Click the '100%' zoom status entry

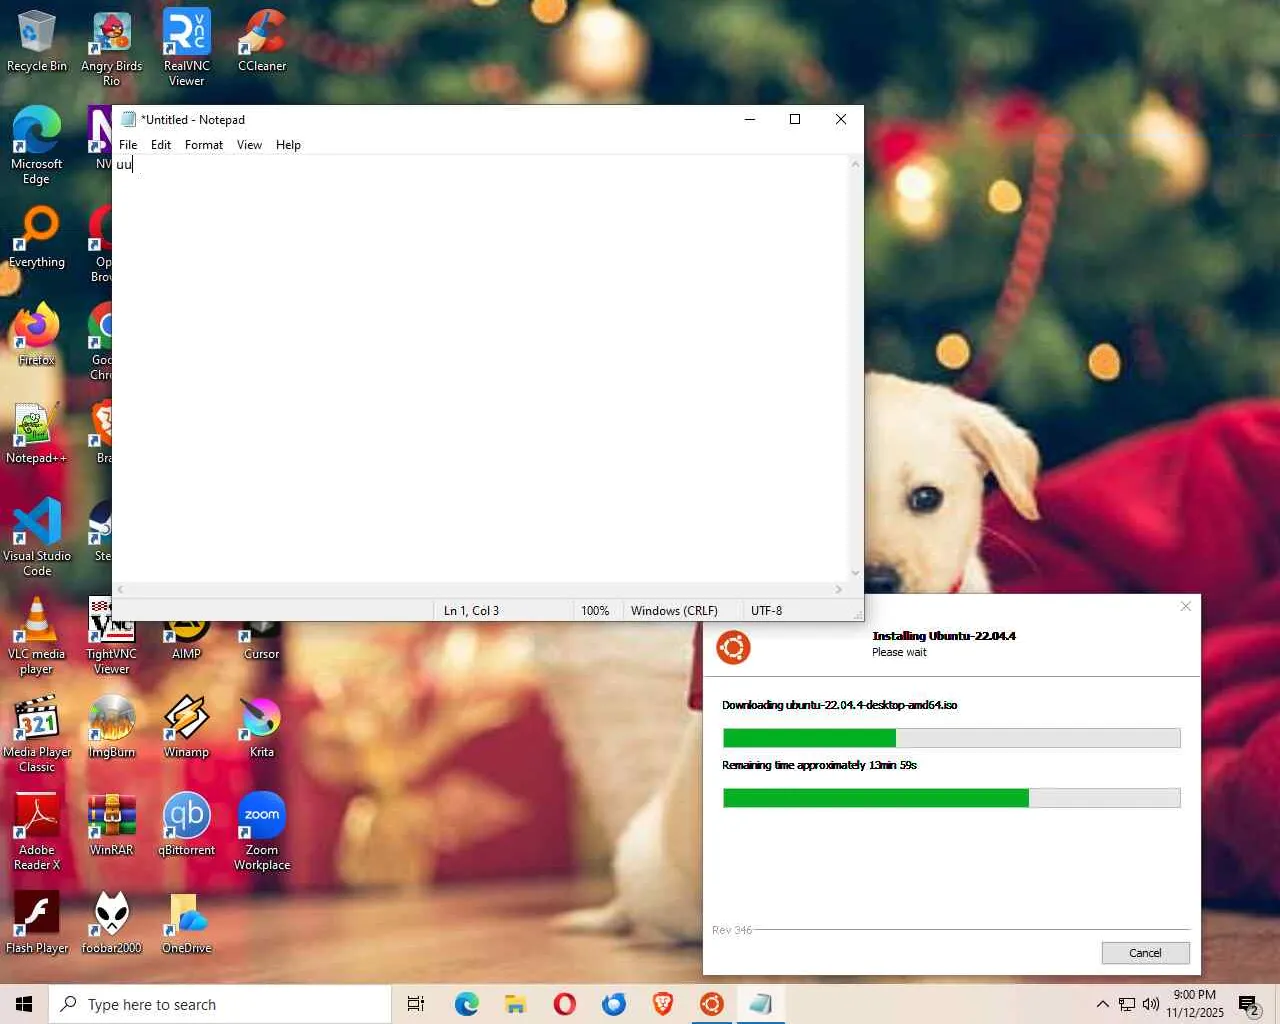595,611
